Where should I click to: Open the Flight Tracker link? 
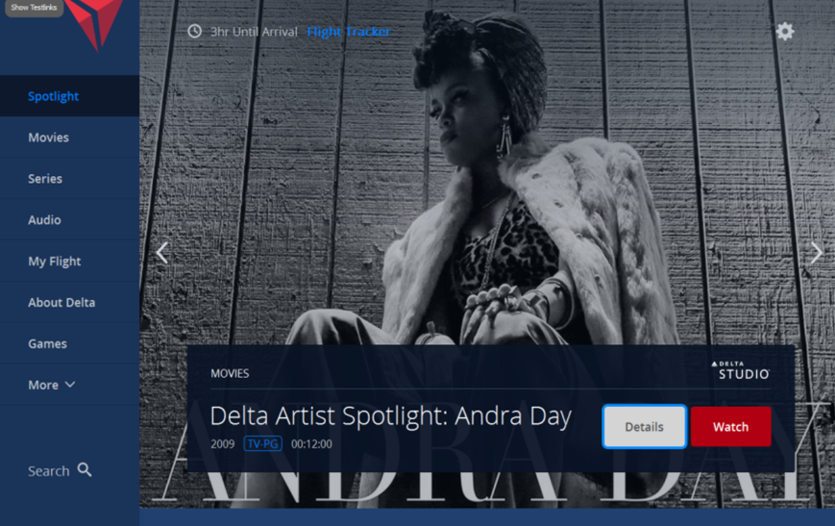coord(348,32)
